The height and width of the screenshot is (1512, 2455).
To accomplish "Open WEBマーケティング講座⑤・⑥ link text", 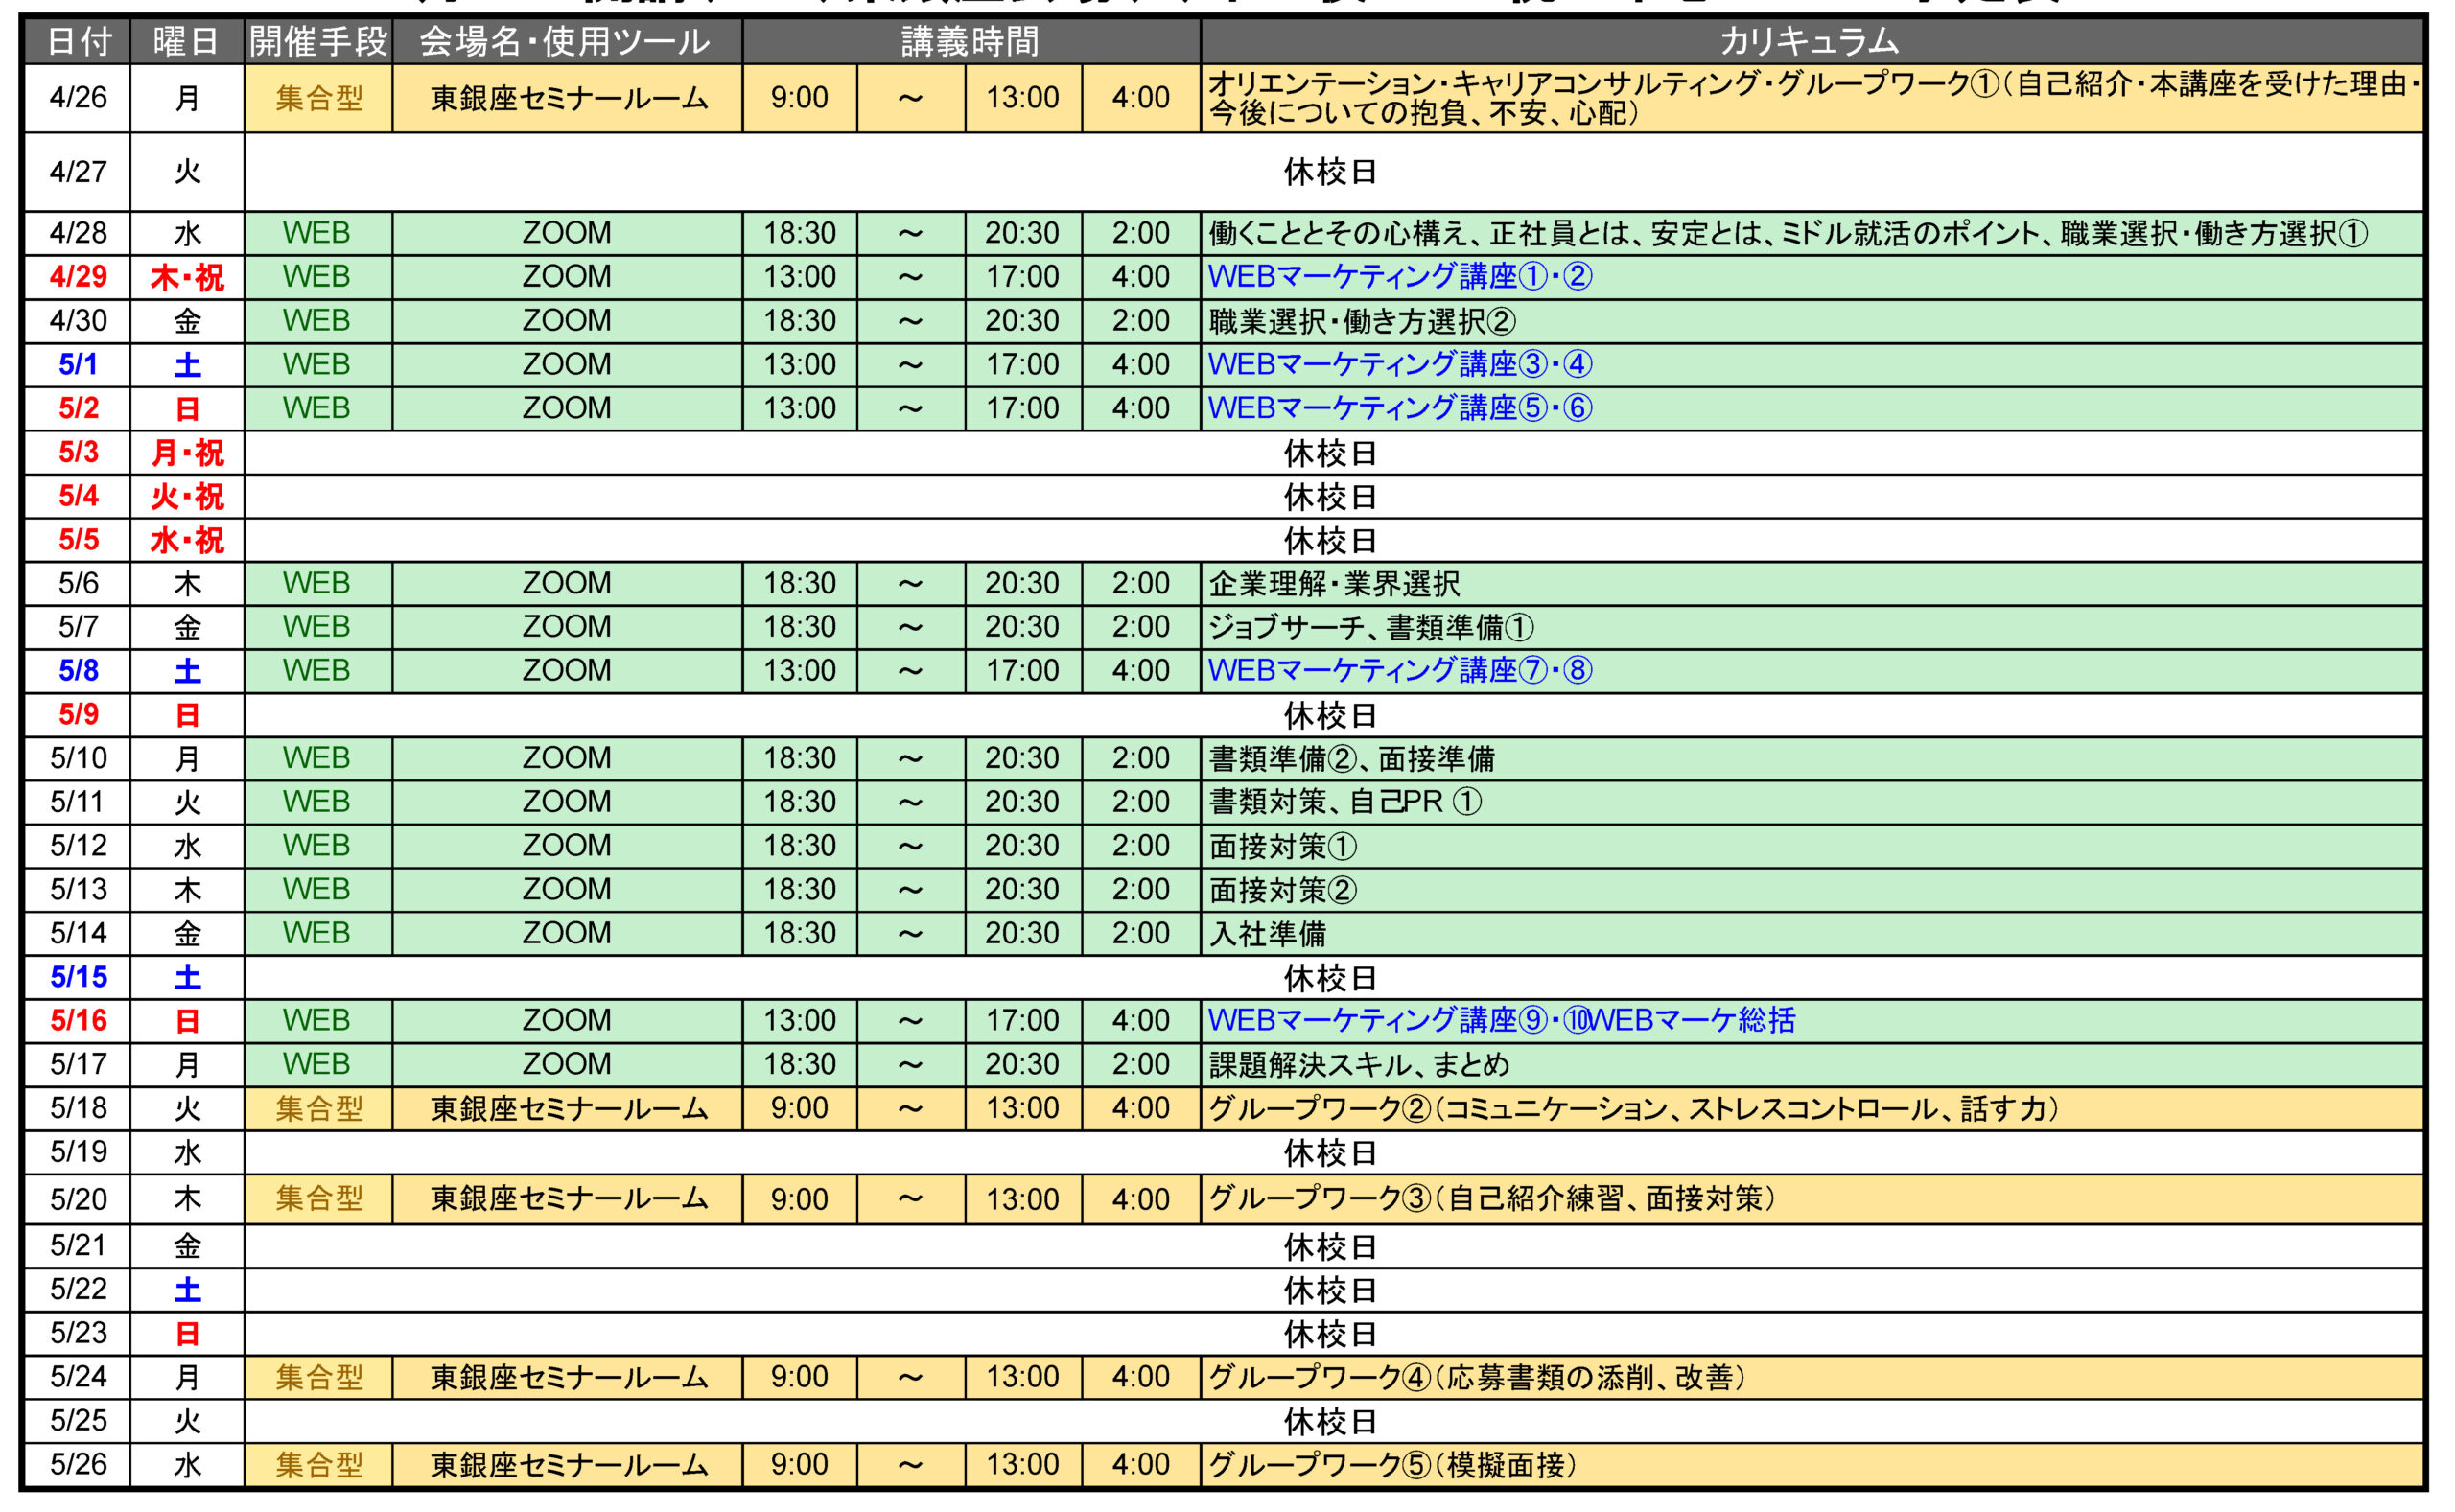I will point(1400,408).
